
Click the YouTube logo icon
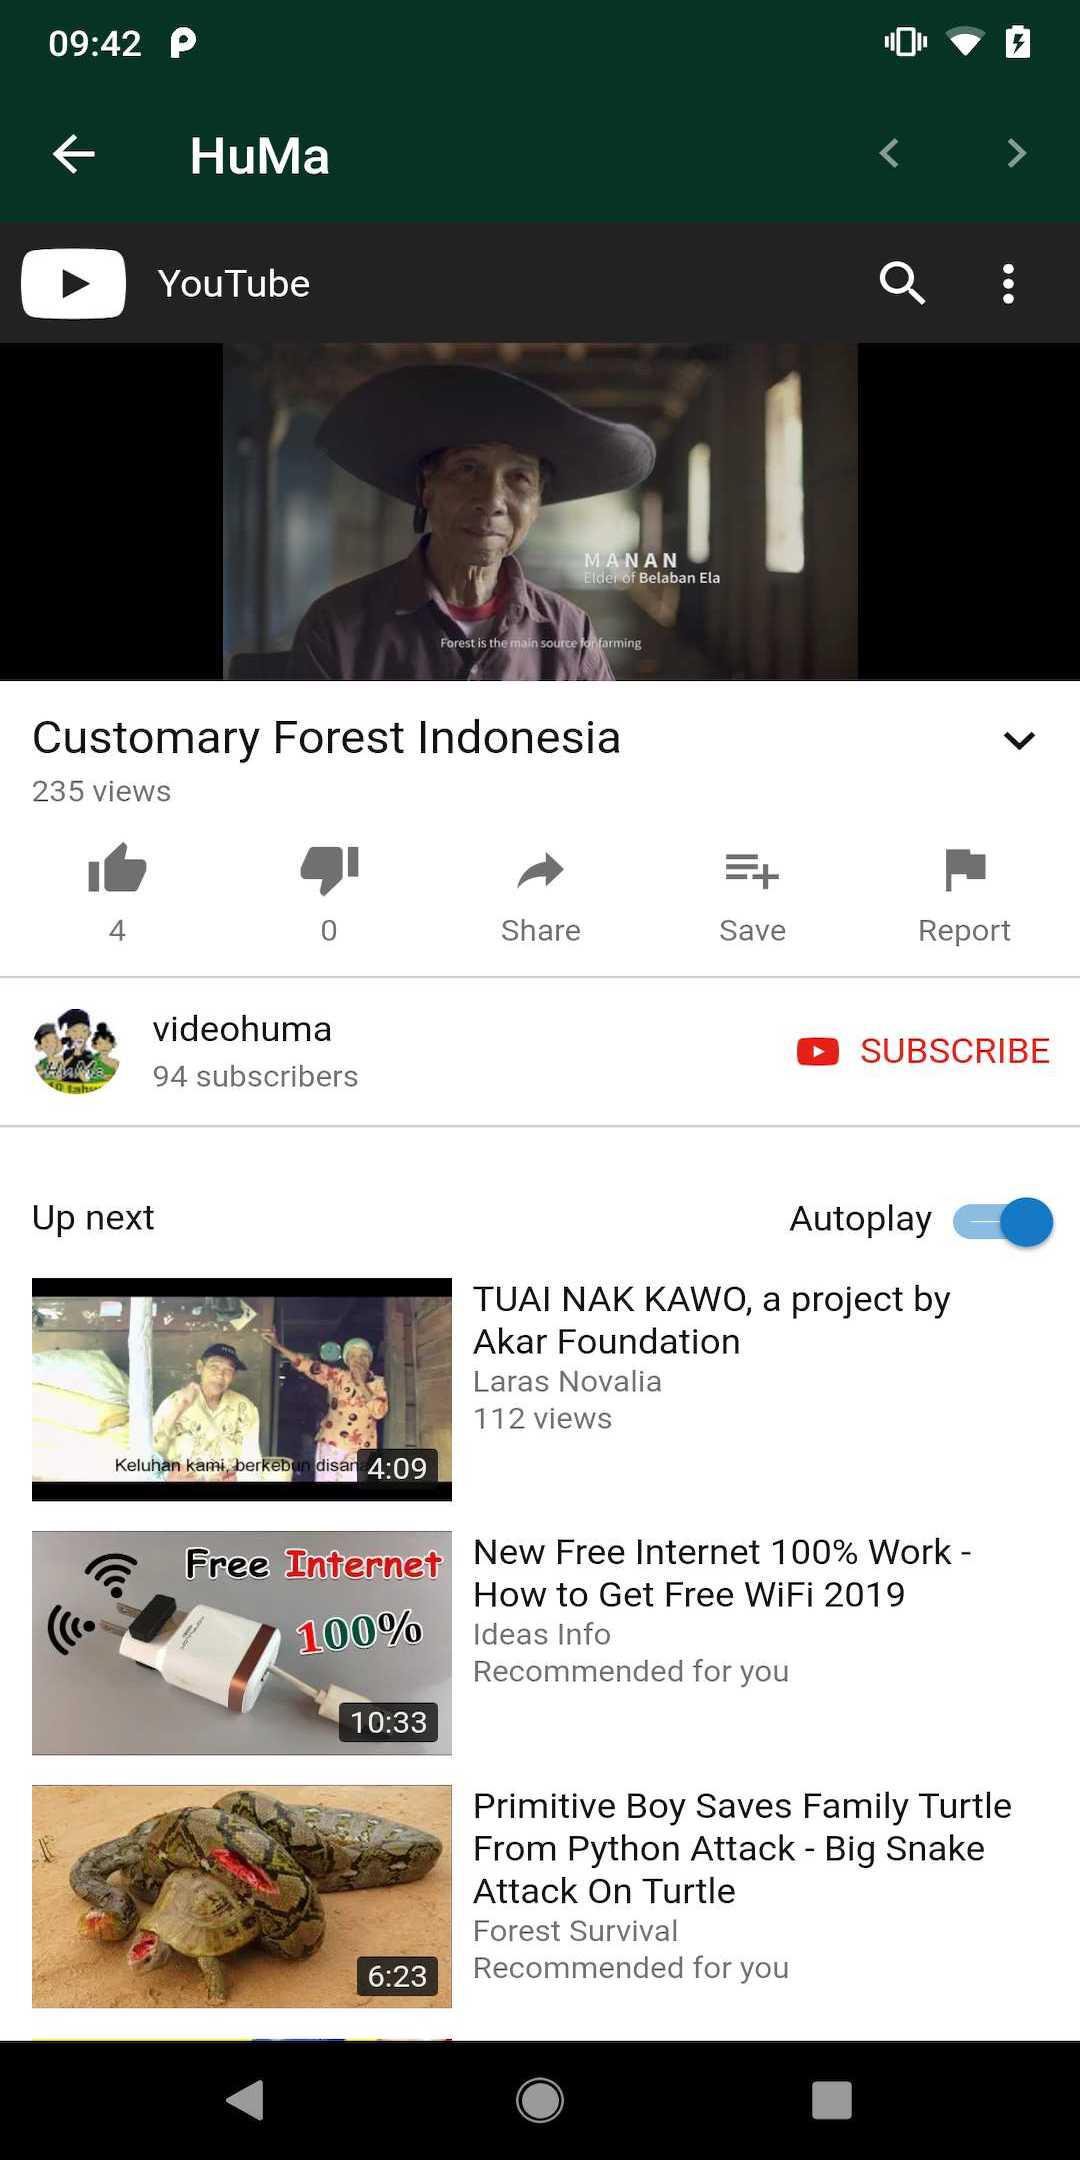(73, 283)
